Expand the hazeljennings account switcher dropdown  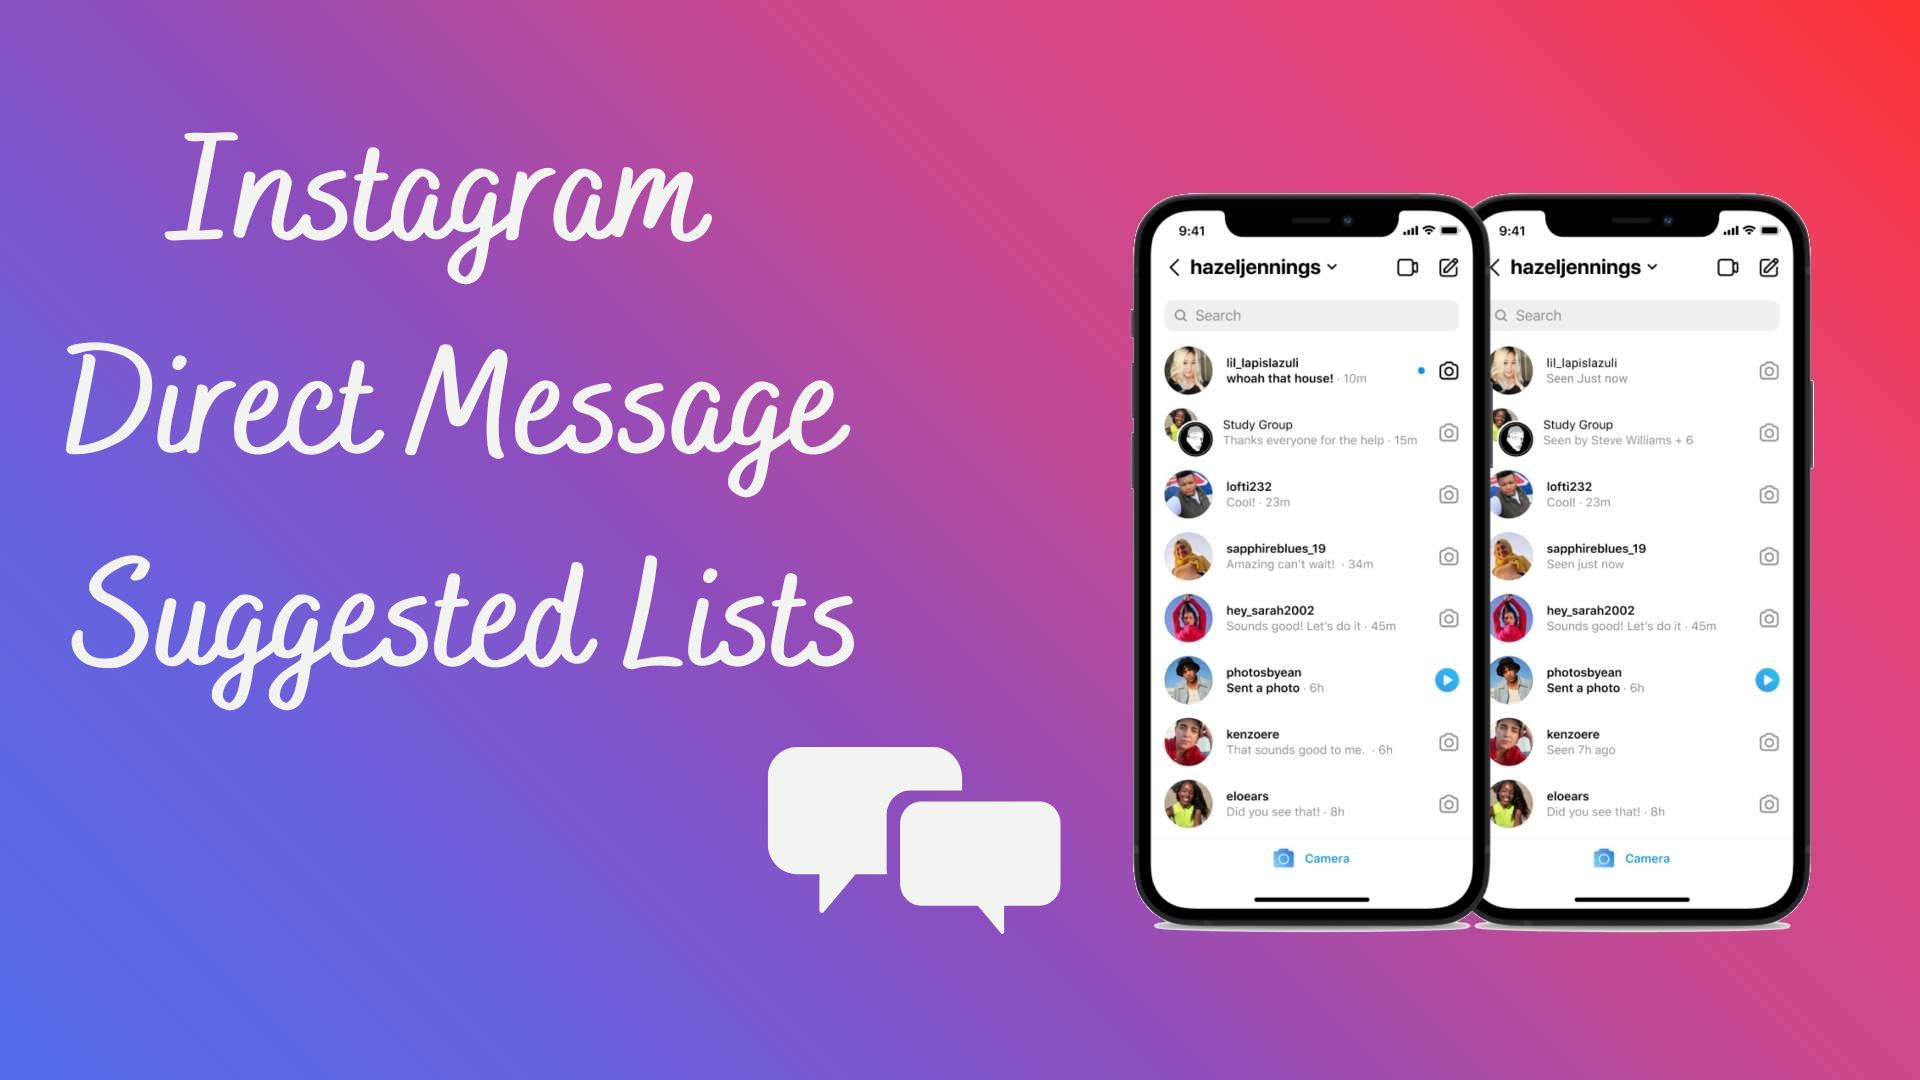tap(1266, 268)
